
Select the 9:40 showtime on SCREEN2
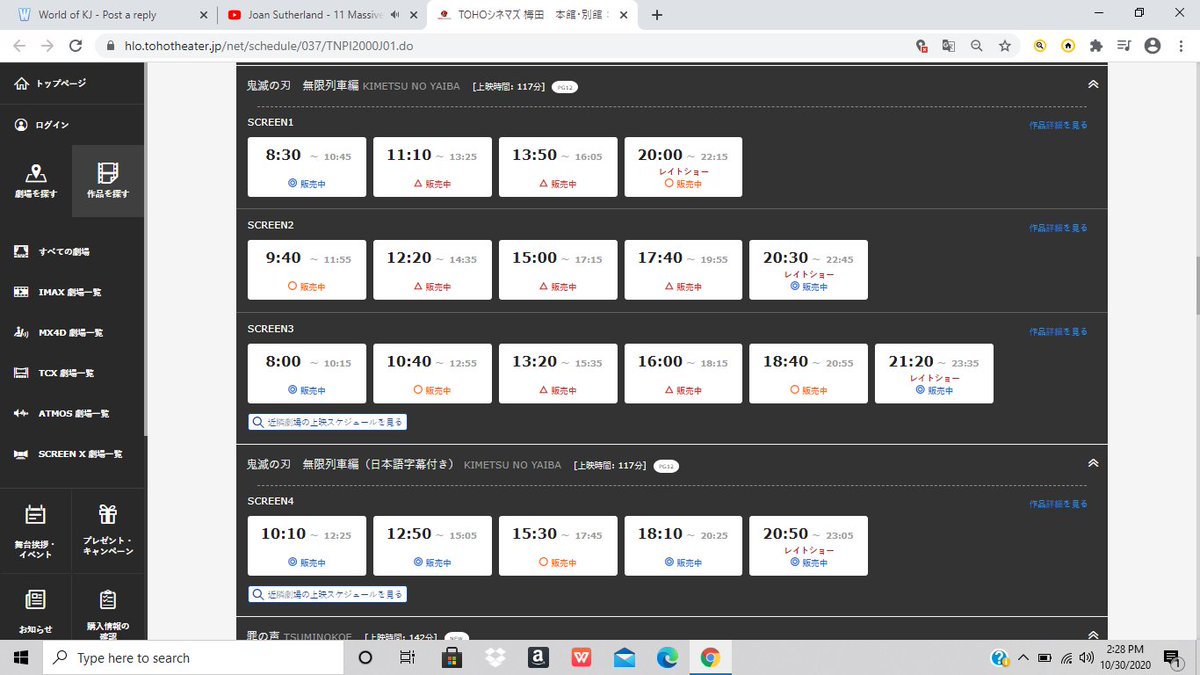pos(307,270)
